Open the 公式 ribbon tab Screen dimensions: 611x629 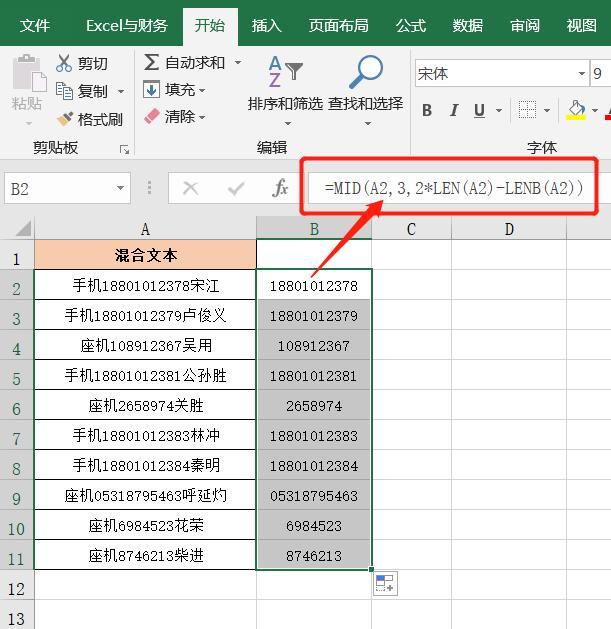[x=411, y=25]
